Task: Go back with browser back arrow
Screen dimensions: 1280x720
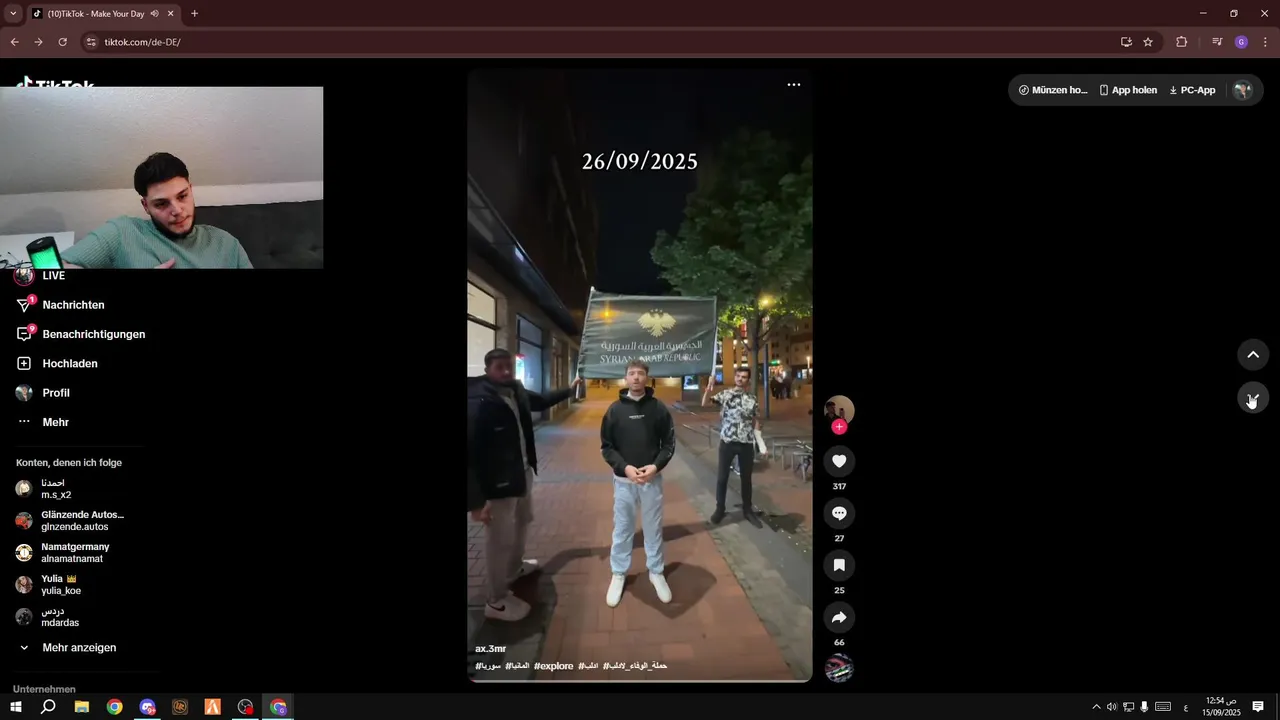Action: point(14,42)
